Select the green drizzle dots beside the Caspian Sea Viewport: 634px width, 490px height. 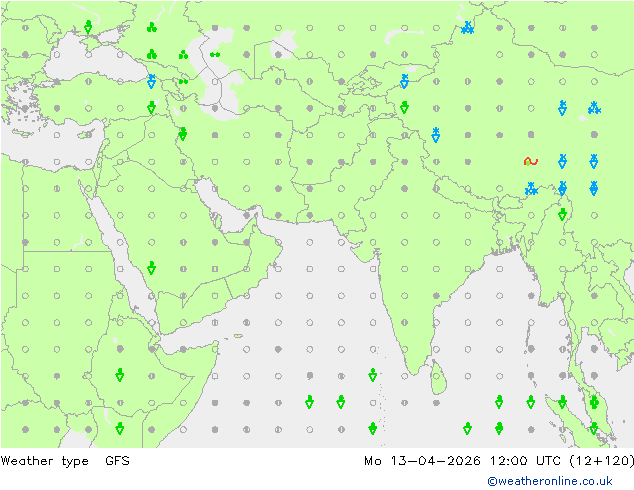[x=214, y=54]
